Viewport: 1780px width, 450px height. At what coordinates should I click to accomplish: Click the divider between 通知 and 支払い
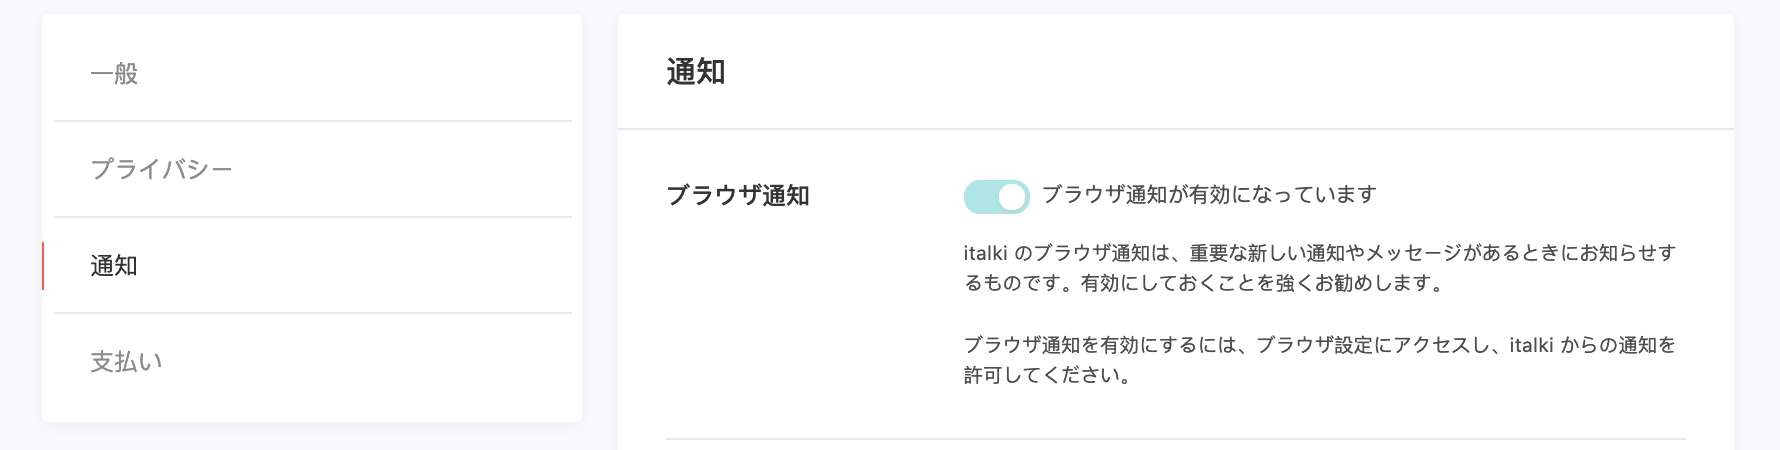click(x=313, y=313)
